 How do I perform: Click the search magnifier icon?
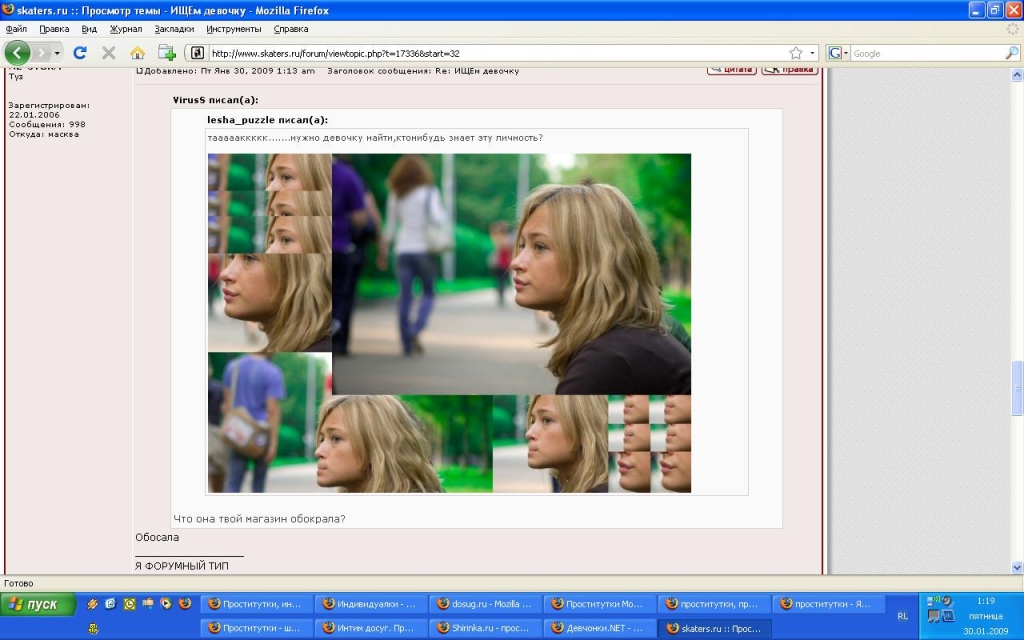(x=1011, y=53)
